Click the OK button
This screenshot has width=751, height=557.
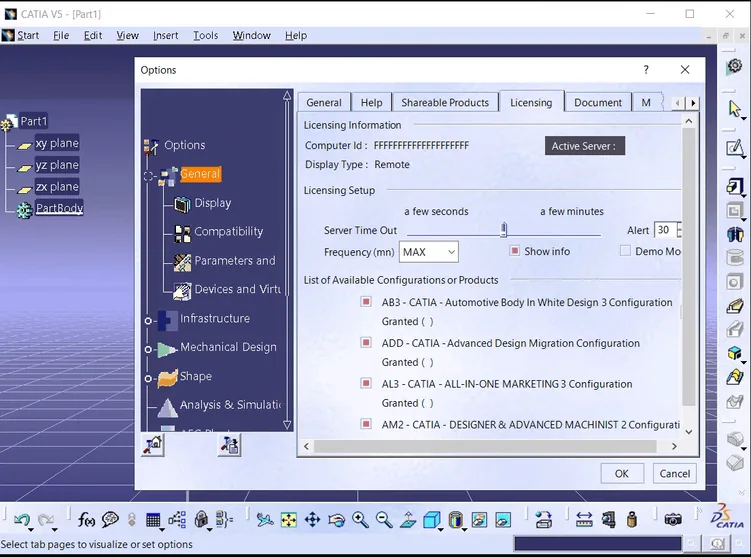pyautogui.click(x=622, y=473)
